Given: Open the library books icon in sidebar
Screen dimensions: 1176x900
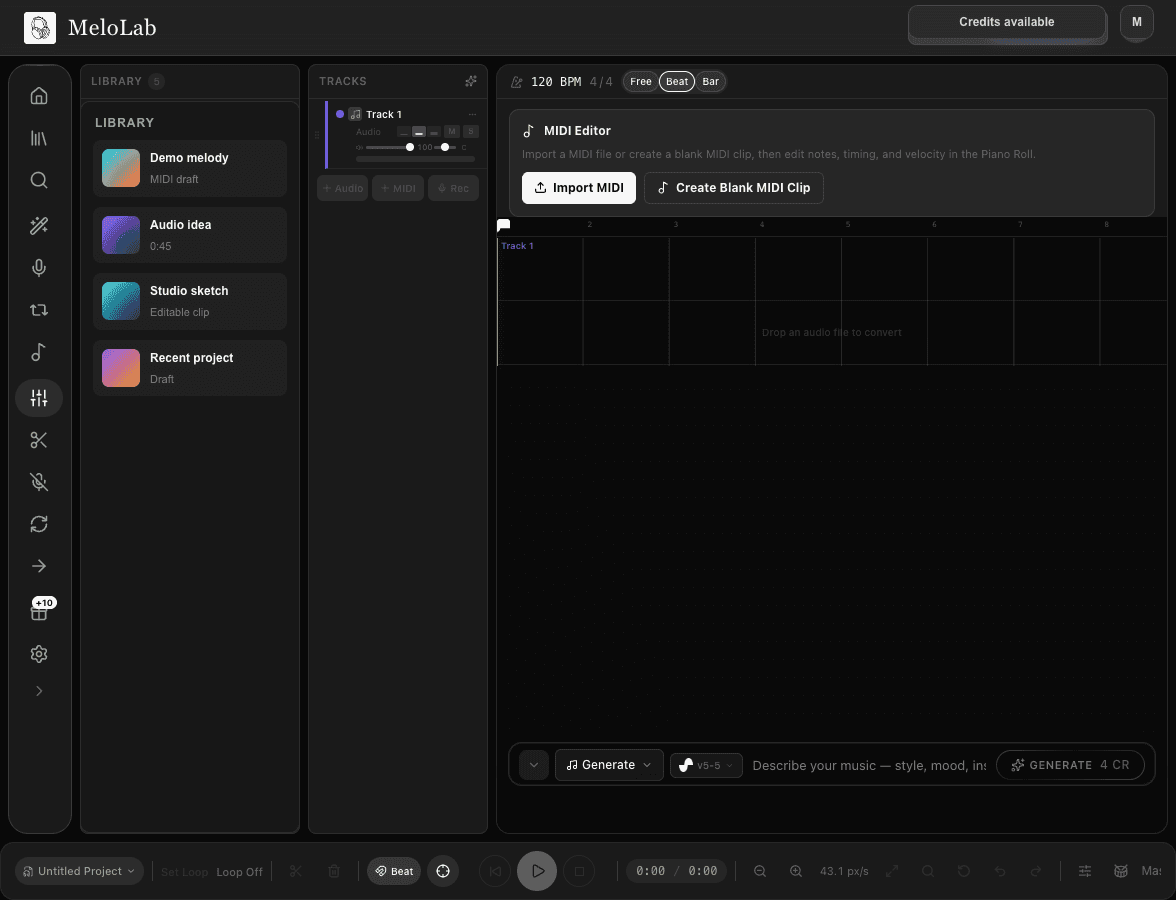Looking at the screenshot, I should coord(39,138).
